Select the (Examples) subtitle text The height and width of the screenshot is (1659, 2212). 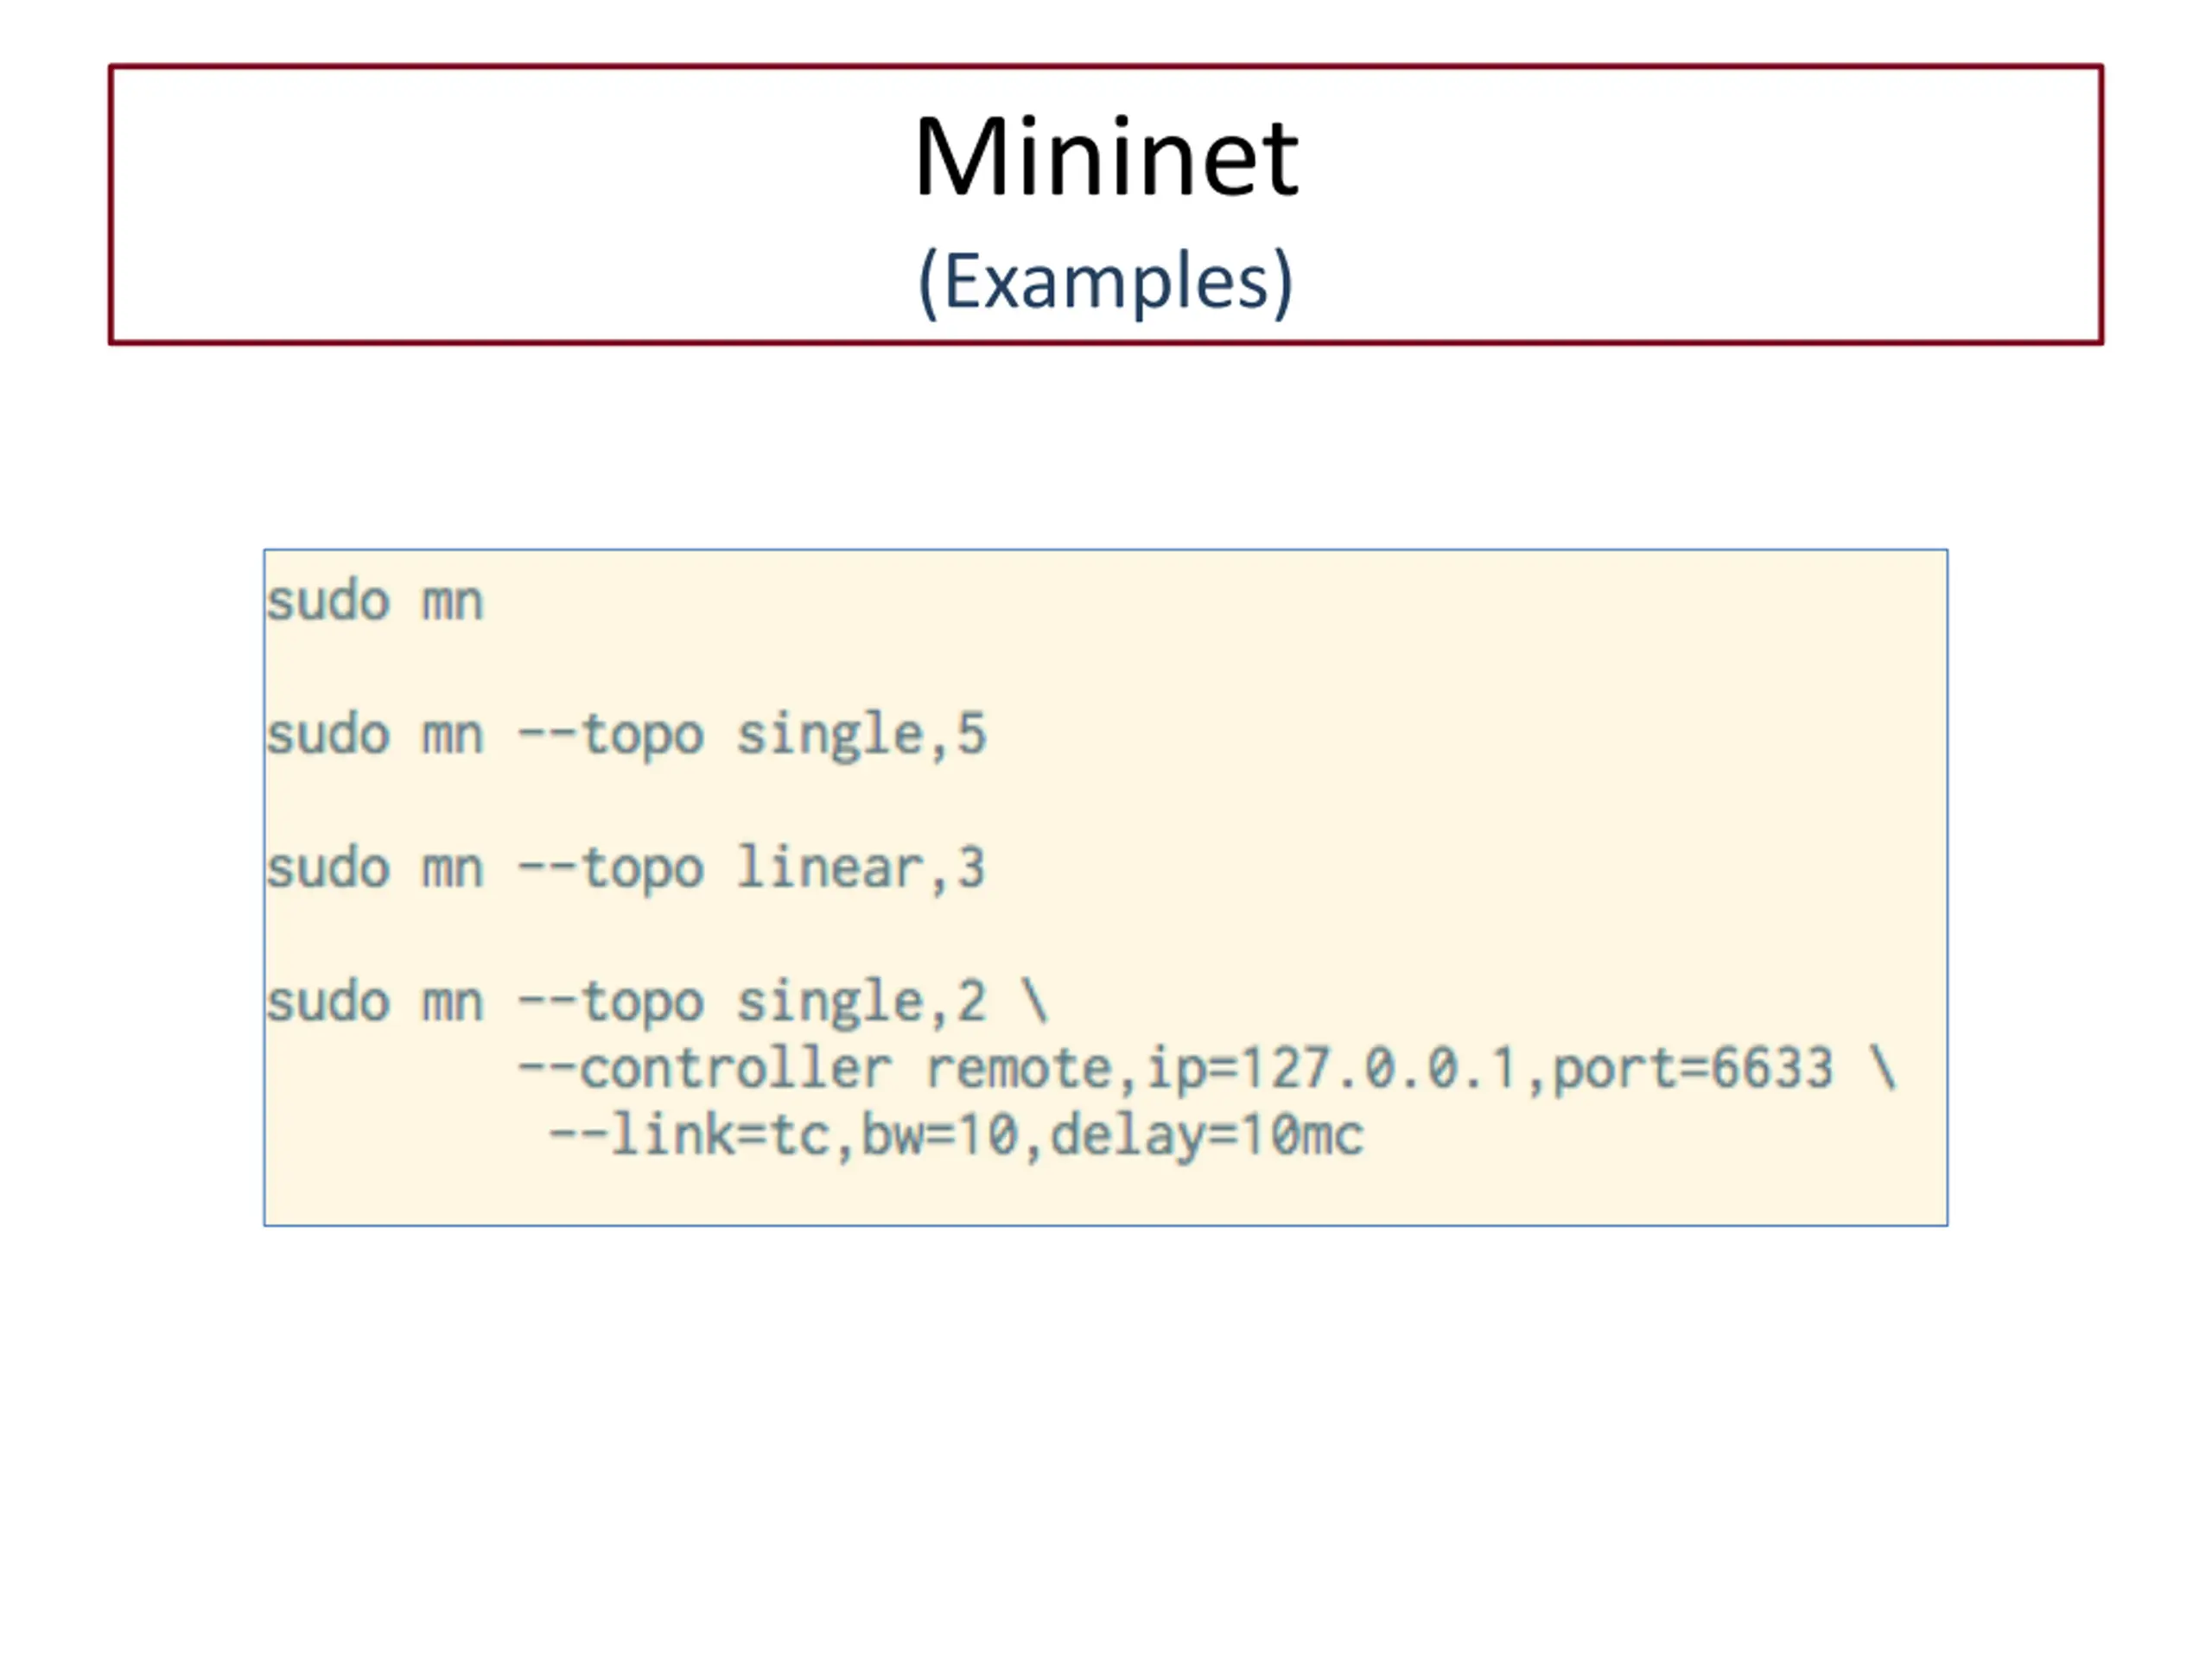[x=1105, y=282]
